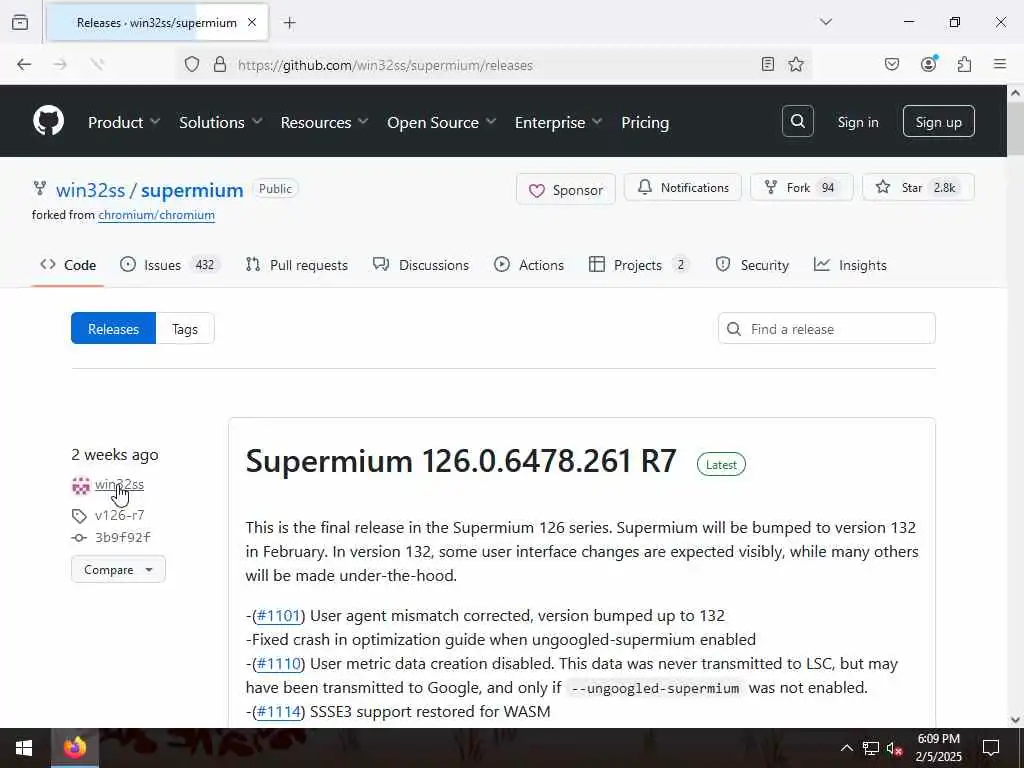Viewport: 1024px width, 768px height.
Task: Open the Security tab
Action: point(752,264)
